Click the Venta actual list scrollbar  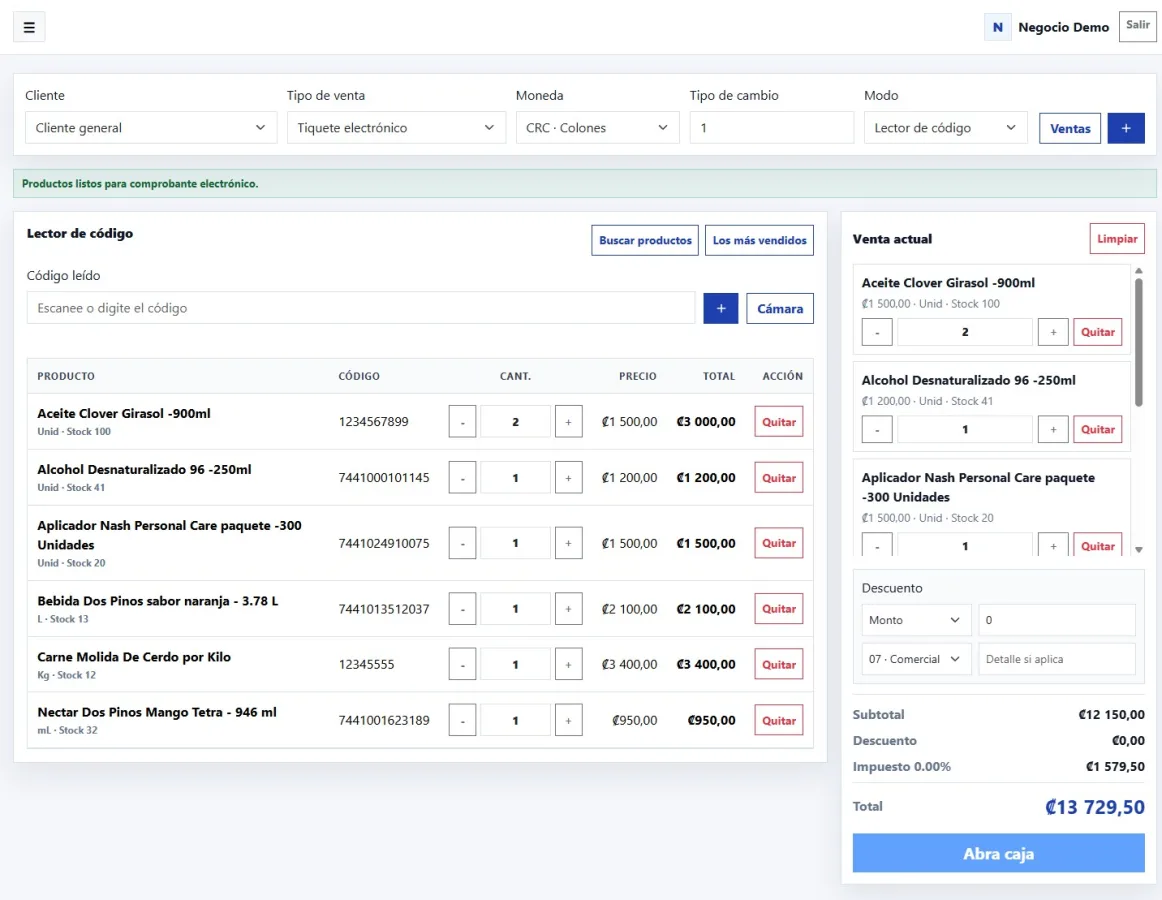[x=1139, y=341]
